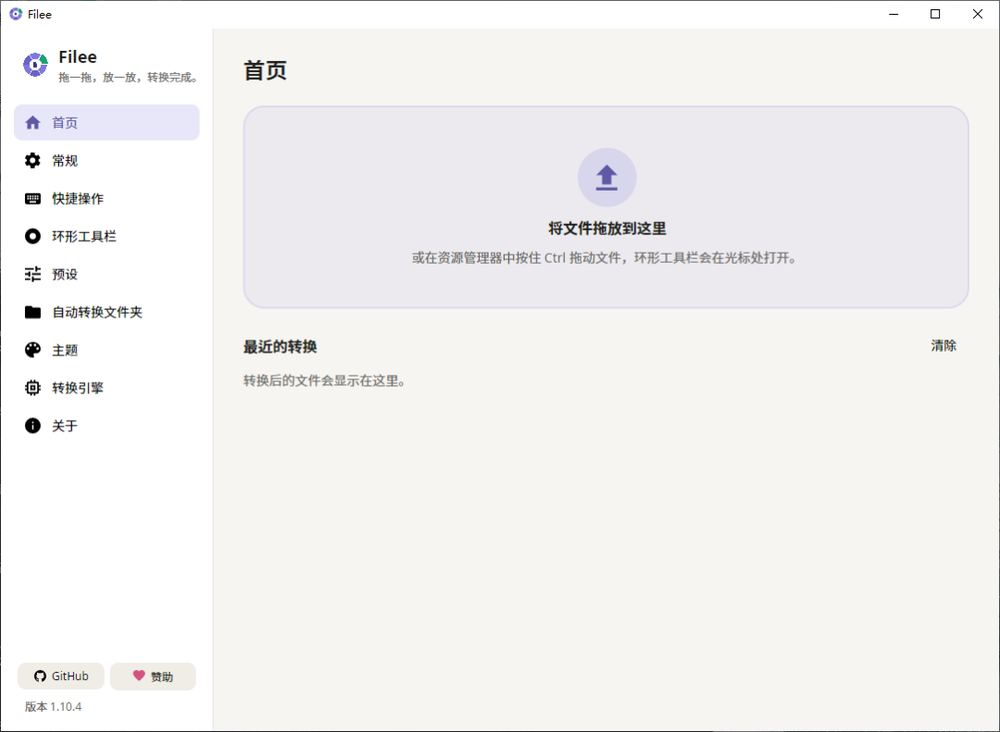The height and width of the screenshot is (732, 1000).
Task: Click the pink heart icon
Action: 138,675
